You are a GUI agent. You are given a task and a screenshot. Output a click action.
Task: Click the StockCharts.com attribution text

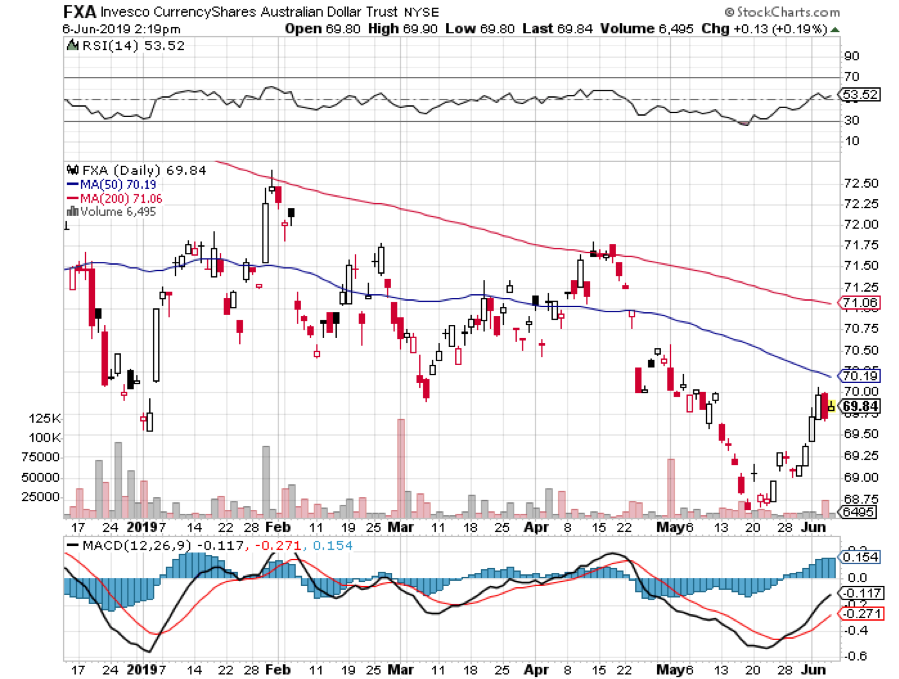tap(782, 12)
